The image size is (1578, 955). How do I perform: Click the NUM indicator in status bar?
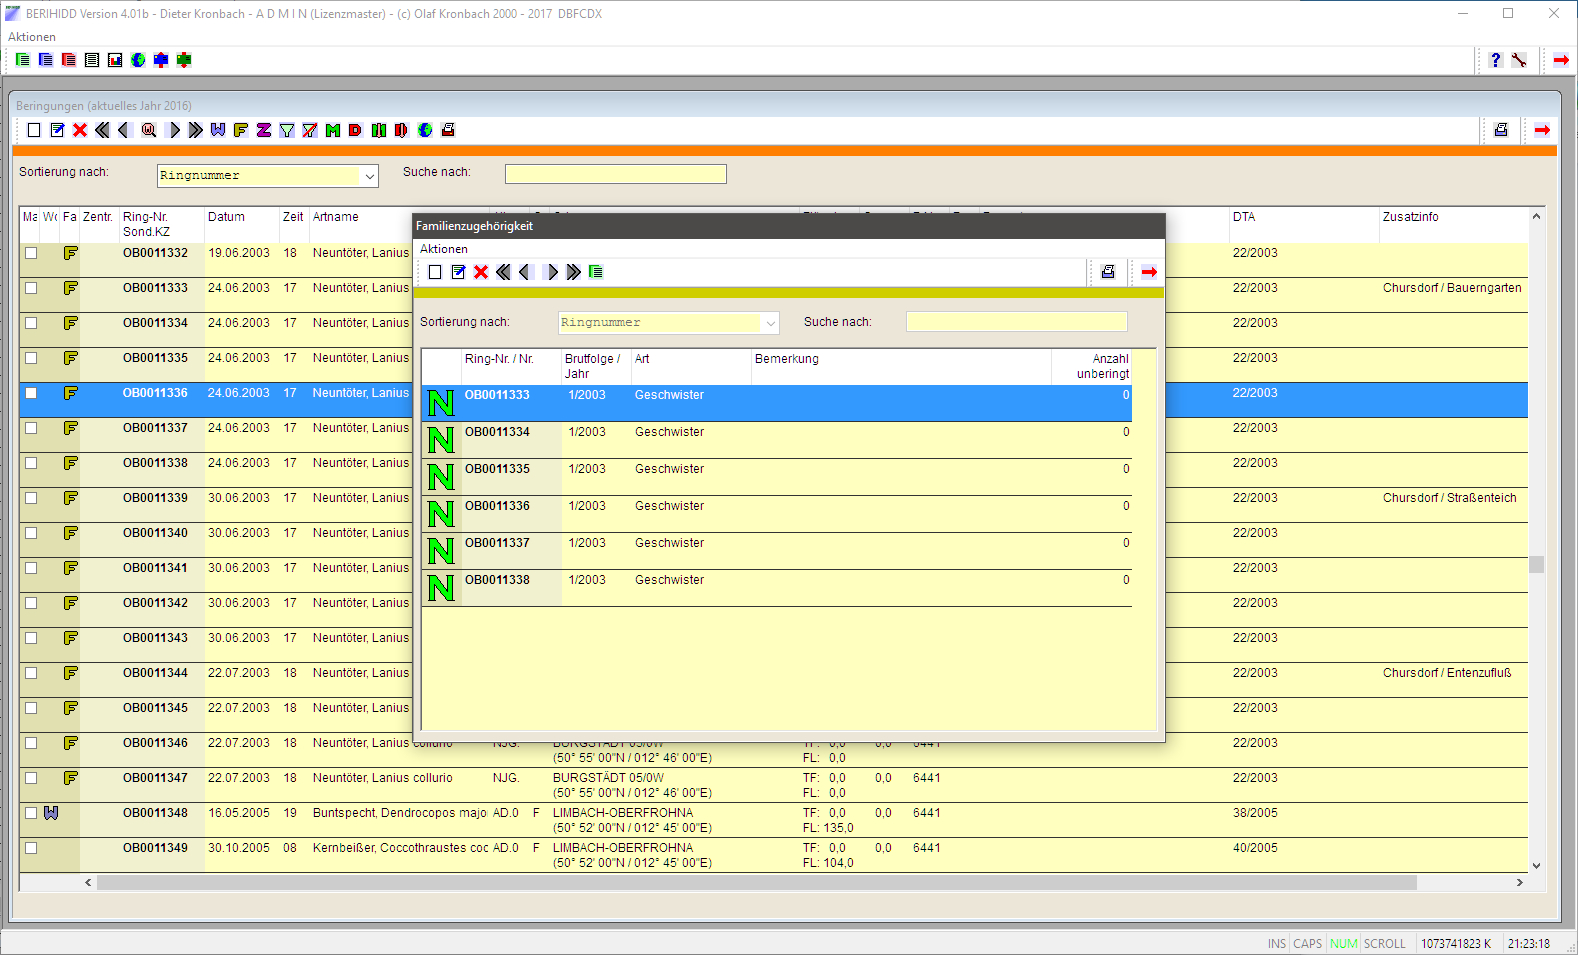[x=1344, y=943]
